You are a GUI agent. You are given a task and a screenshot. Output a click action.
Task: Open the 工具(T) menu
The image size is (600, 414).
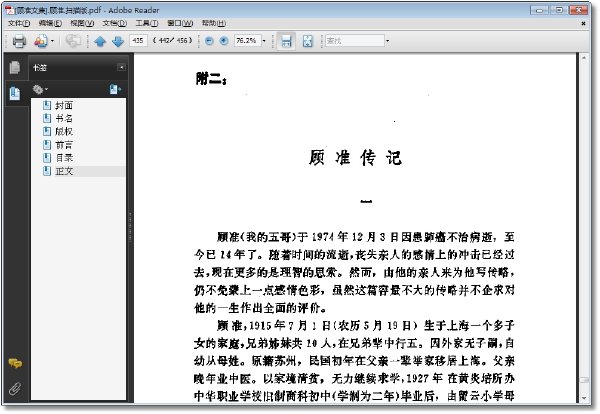pyautogui.click(x=147, y=23)
